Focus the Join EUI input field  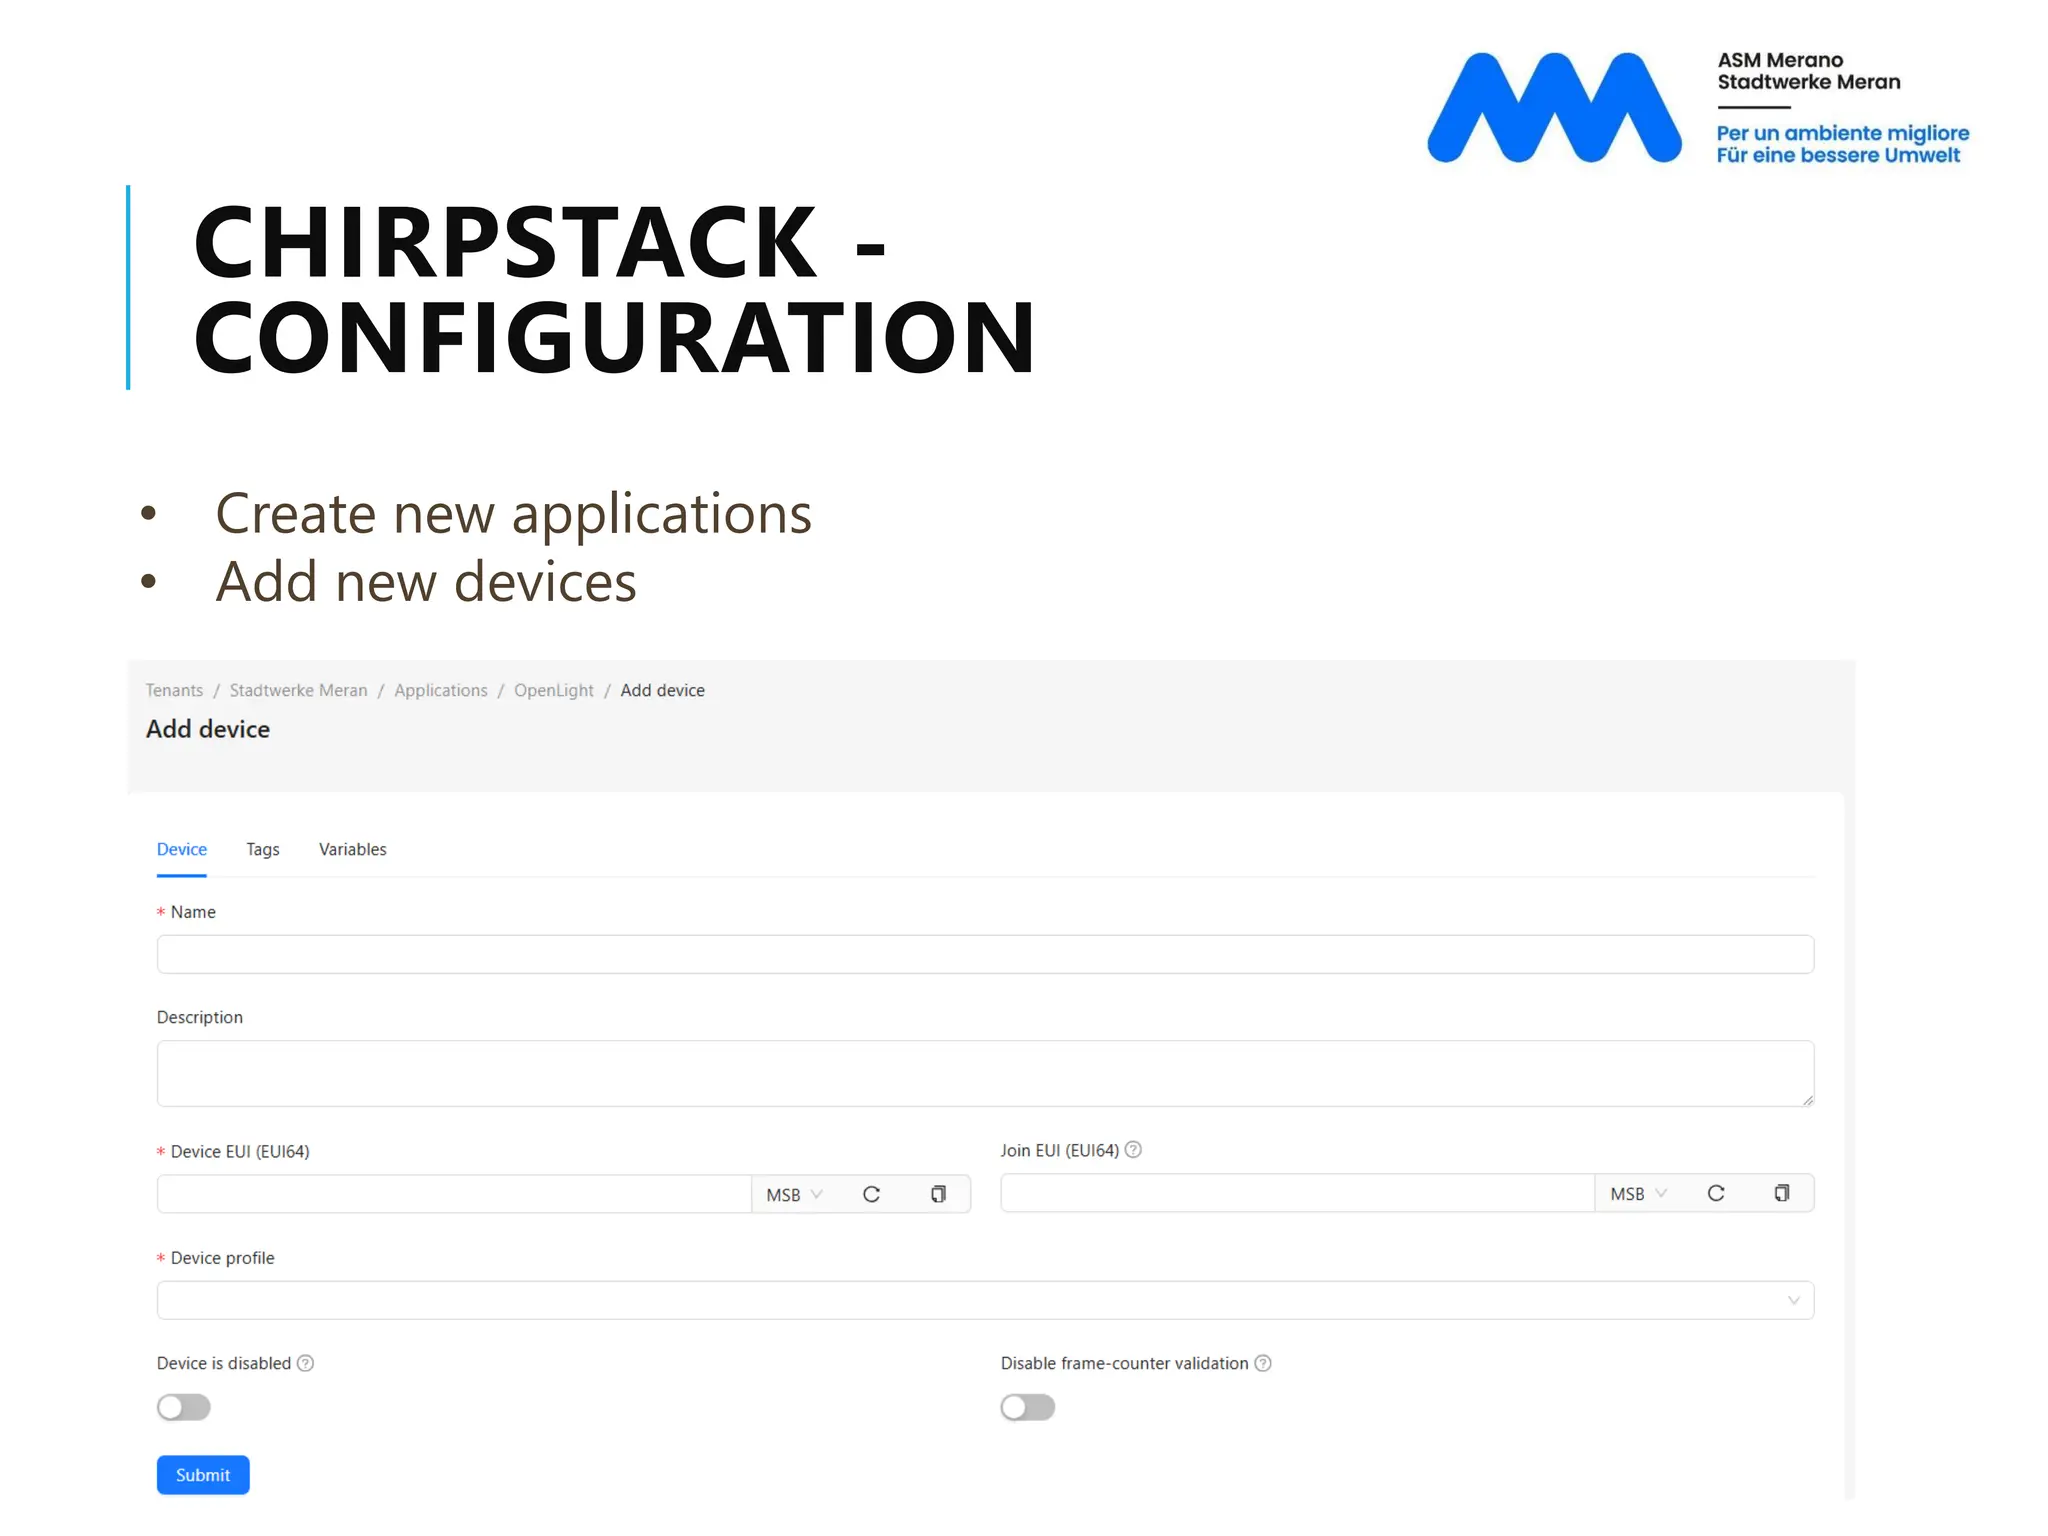[x=1298, y=1193]
